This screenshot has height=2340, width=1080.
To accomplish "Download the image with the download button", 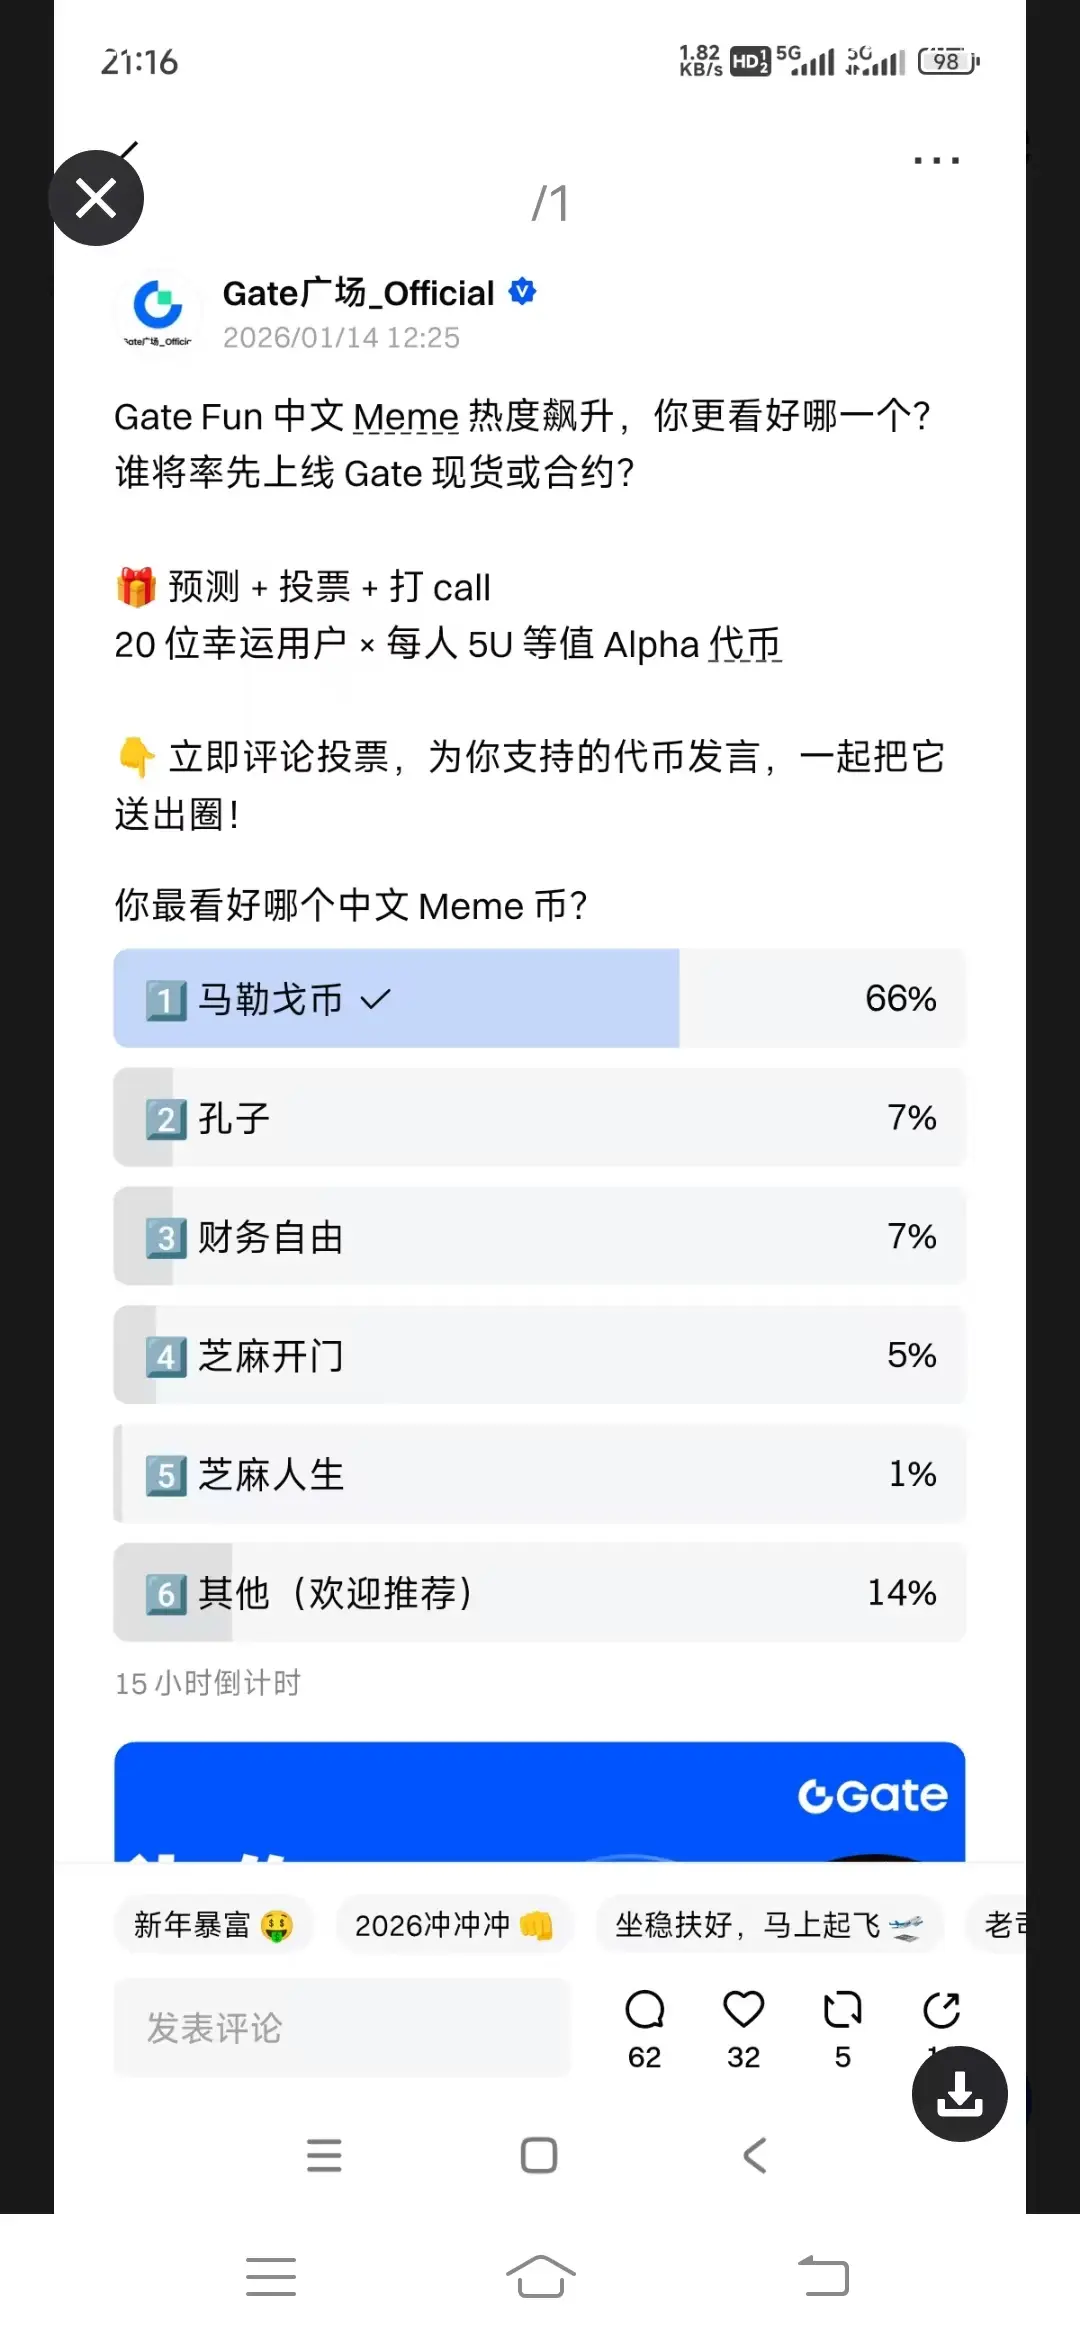I will [959, 2093].
